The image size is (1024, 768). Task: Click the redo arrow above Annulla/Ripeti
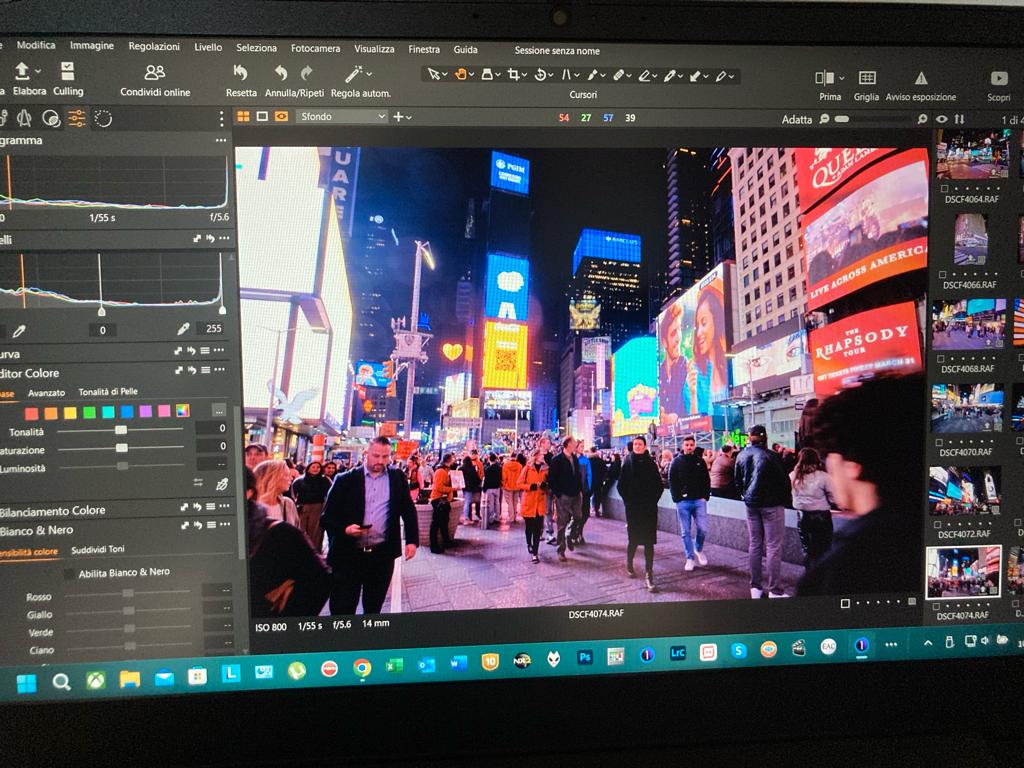pyautogui.click(x=307, y=73)
